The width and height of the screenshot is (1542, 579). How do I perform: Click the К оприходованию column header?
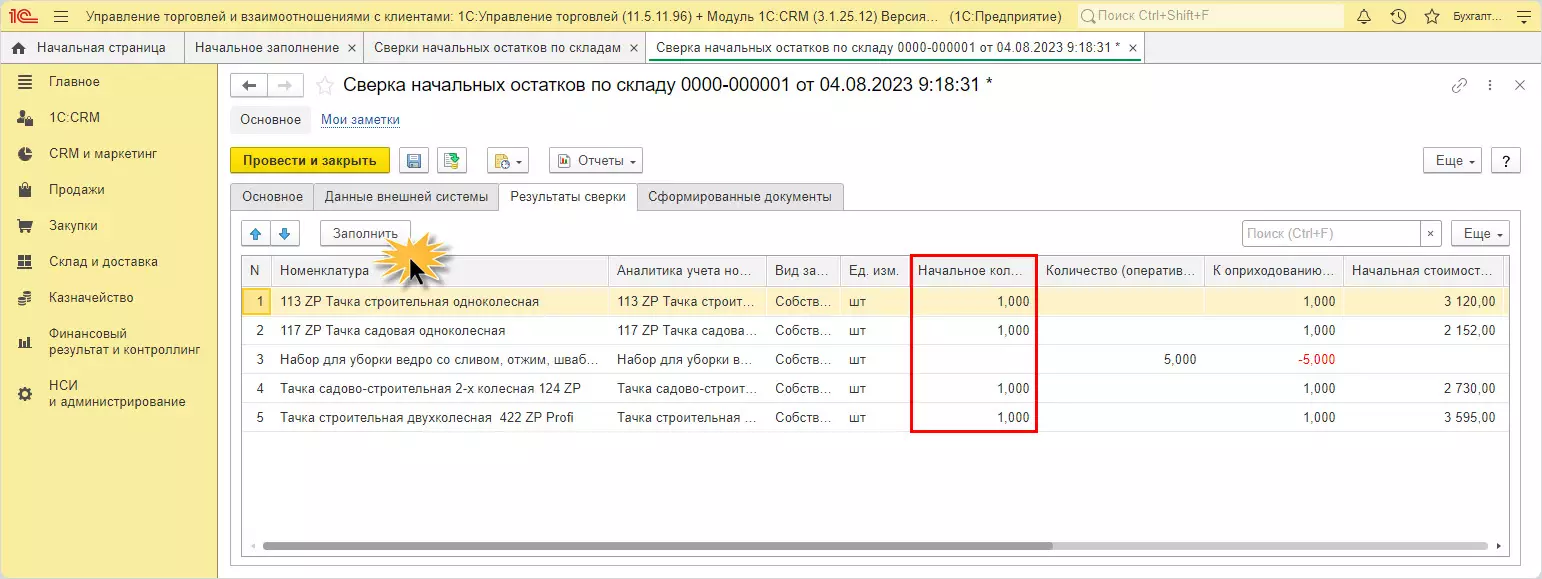click(x=1274, y=270)
